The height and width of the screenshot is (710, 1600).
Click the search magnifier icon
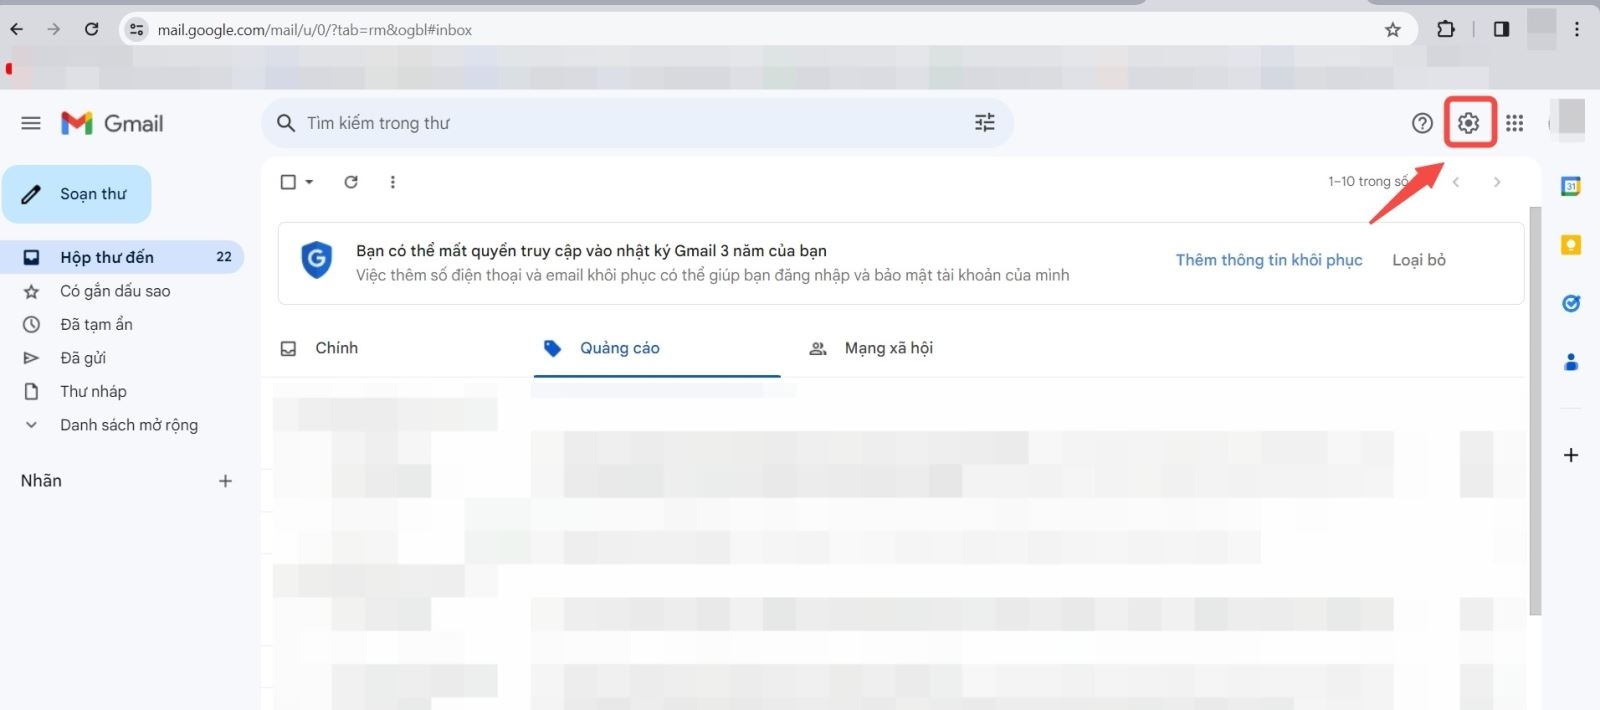286,123
